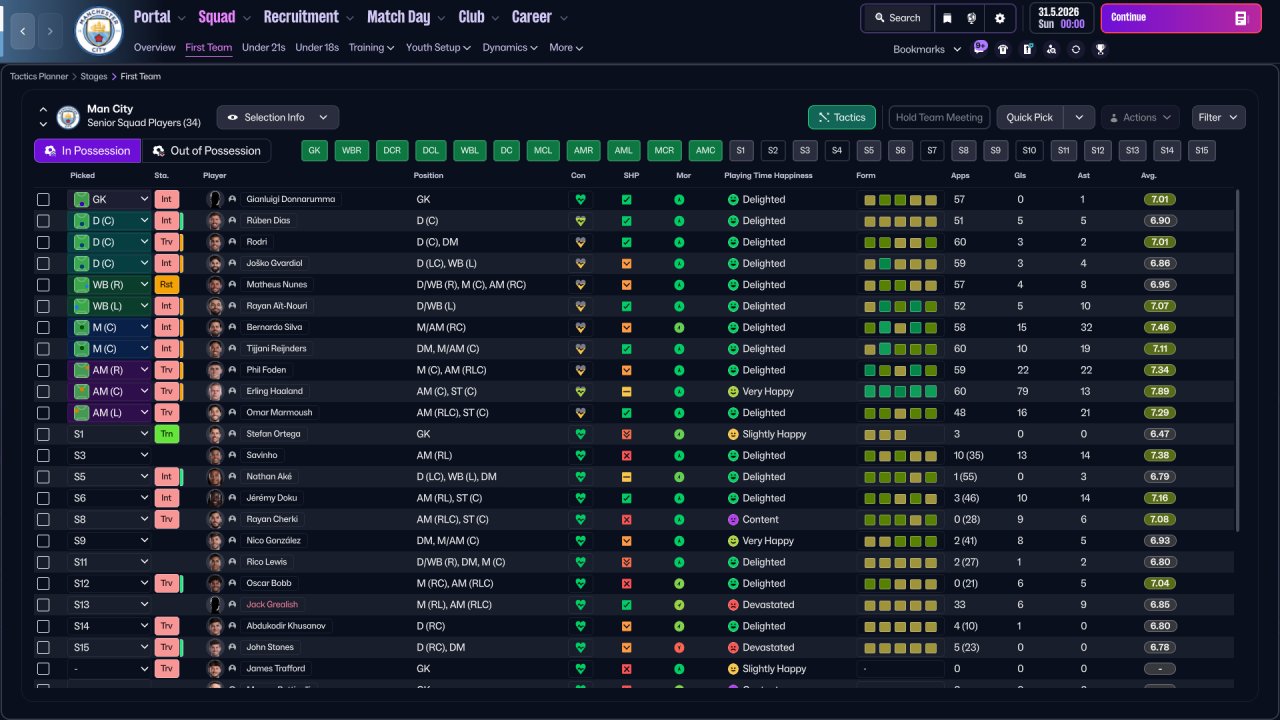Viewport: 1280px width, 720px height.
Task: Open the S1 picked dropdown for Stefan Ortega
Action: [x=110, y=434]
